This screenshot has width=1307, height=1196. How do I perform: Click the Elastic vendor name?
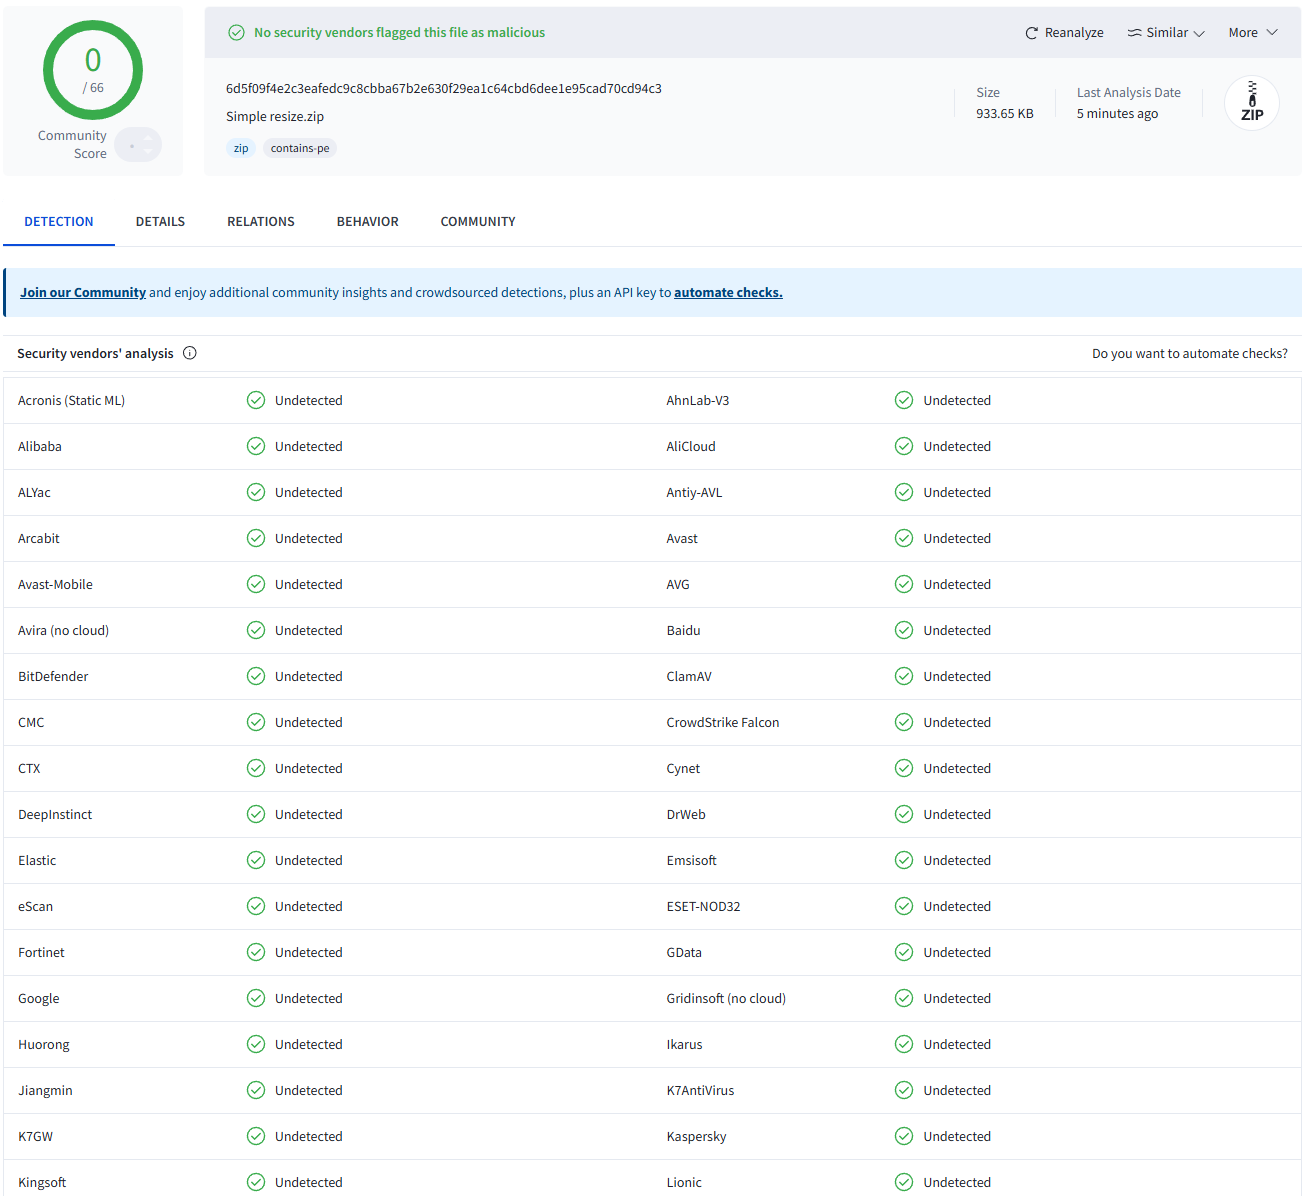pos(37,861)
